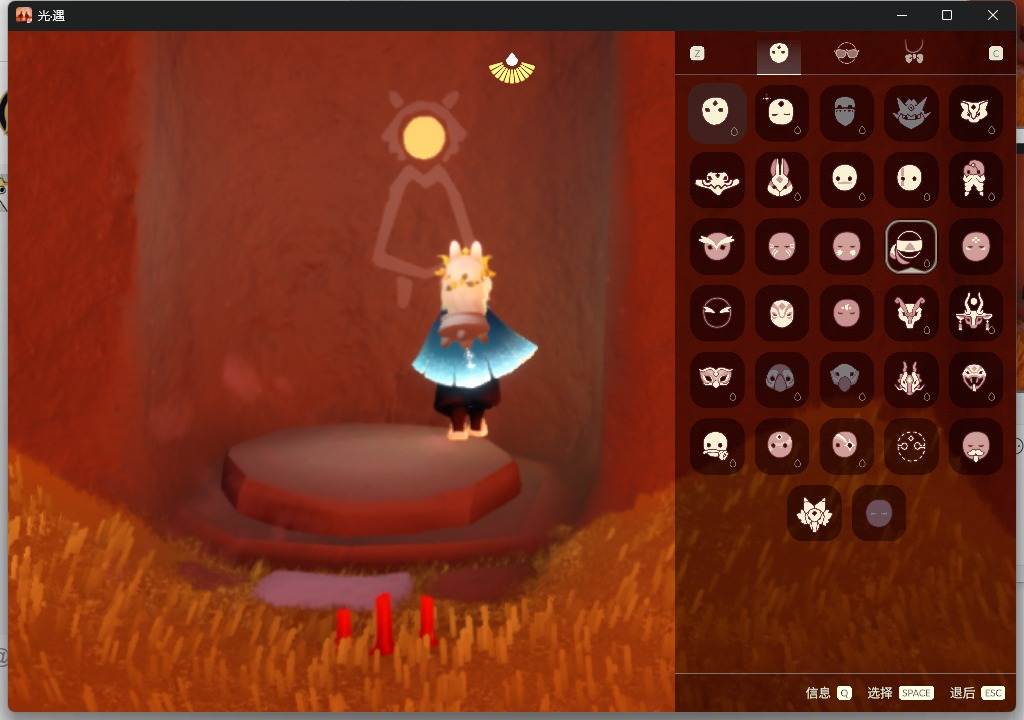This screenshot has height=720, width=1024.
Task: Equip the white mask in first row's last slot
Action: pyautogui.click(x=975, y=113)
